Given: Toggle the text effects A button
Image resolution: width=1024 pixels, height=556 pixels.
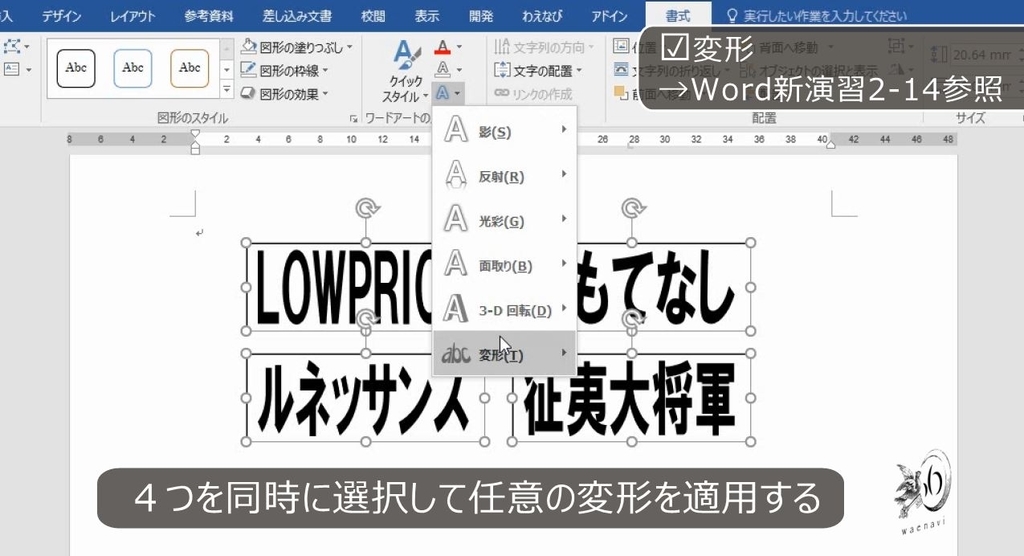Looking at the screenshot, I should click(448, 93).
